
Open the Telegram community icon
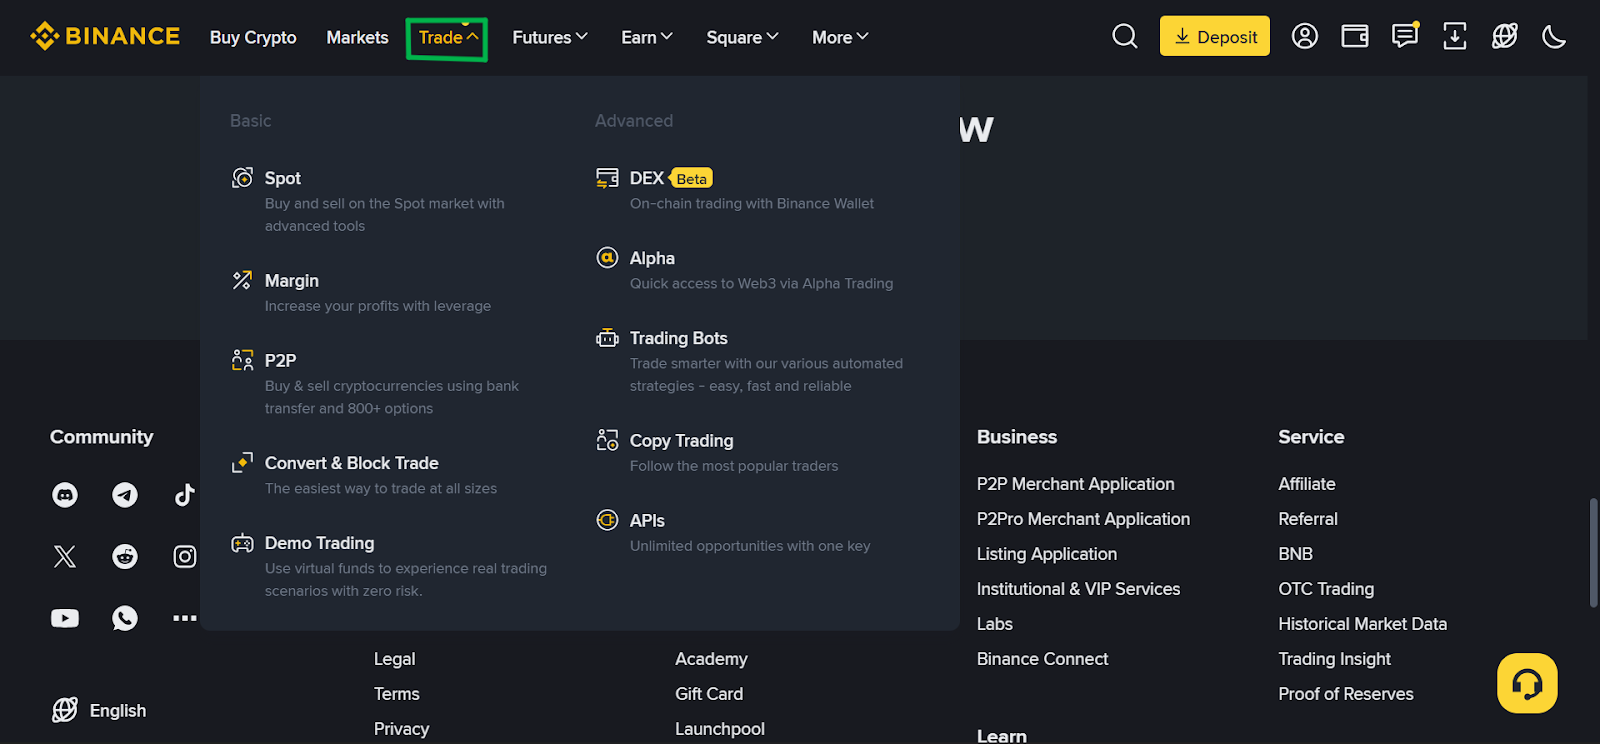point(124,494)
